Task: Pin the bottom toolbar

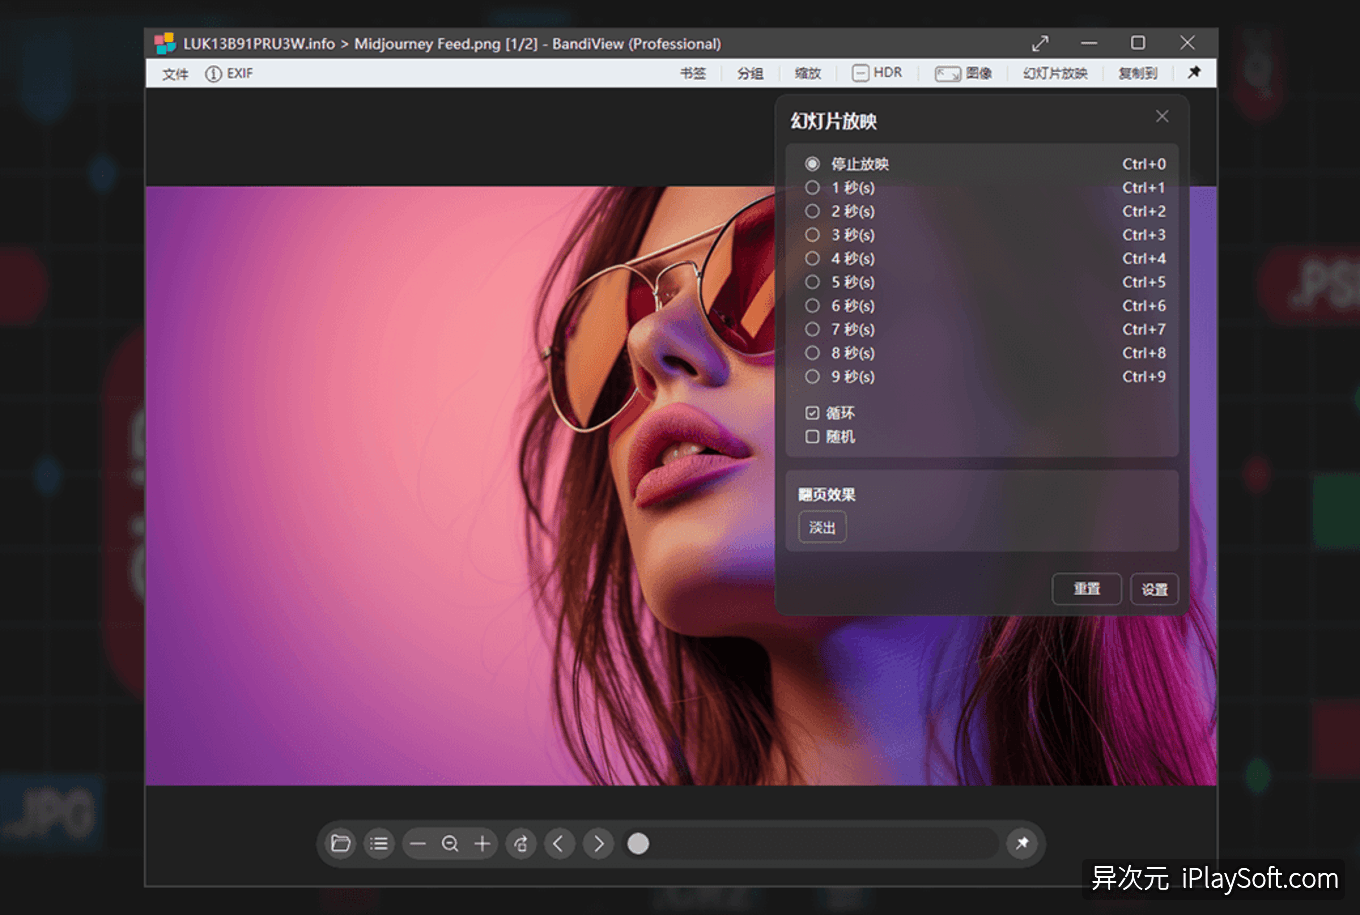Action: (1022, 844)
